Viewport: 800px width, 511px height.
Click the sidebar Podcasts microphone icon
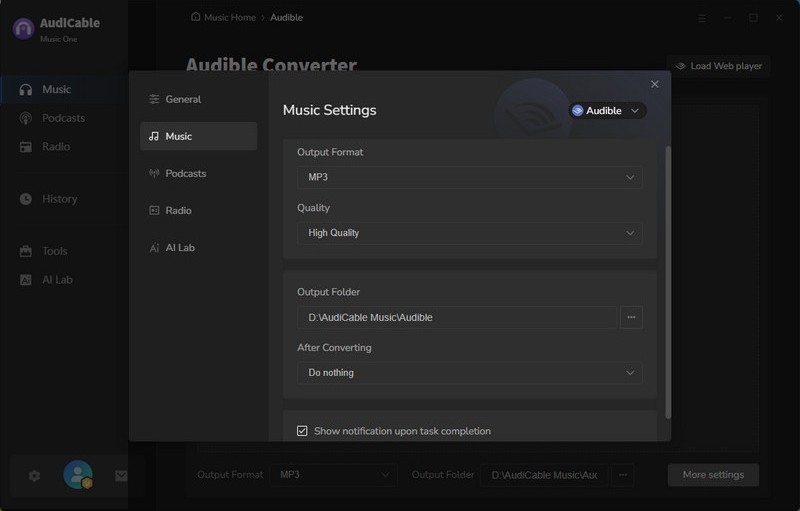click(x=26, y=118)
